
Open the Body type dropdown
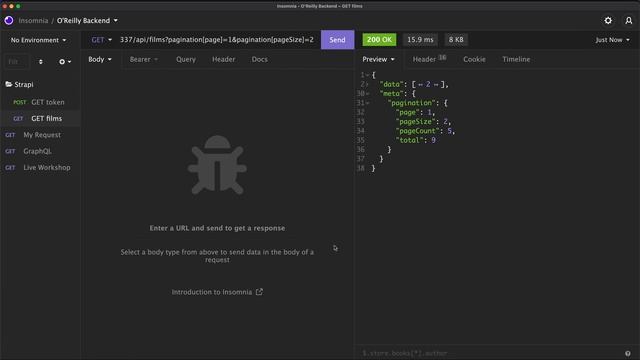[100, 59]
